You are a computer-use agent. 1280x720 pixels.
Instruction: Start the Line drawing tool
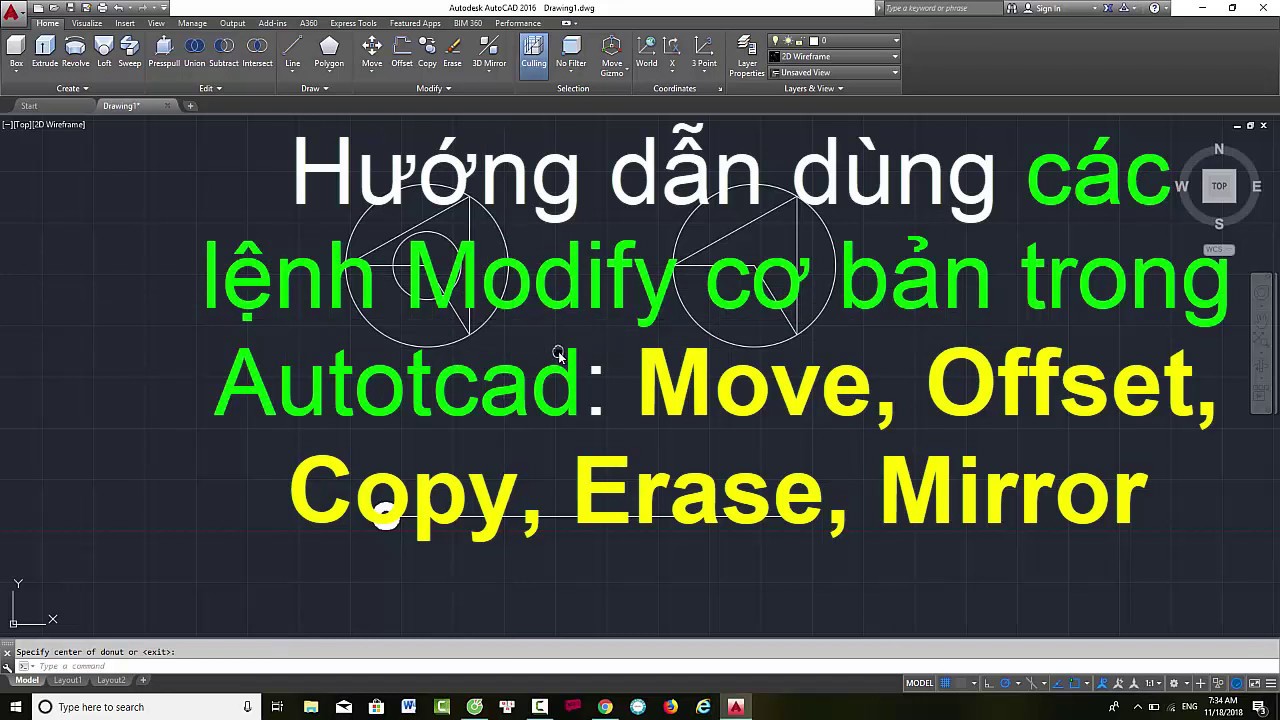[x=293, y=52]
